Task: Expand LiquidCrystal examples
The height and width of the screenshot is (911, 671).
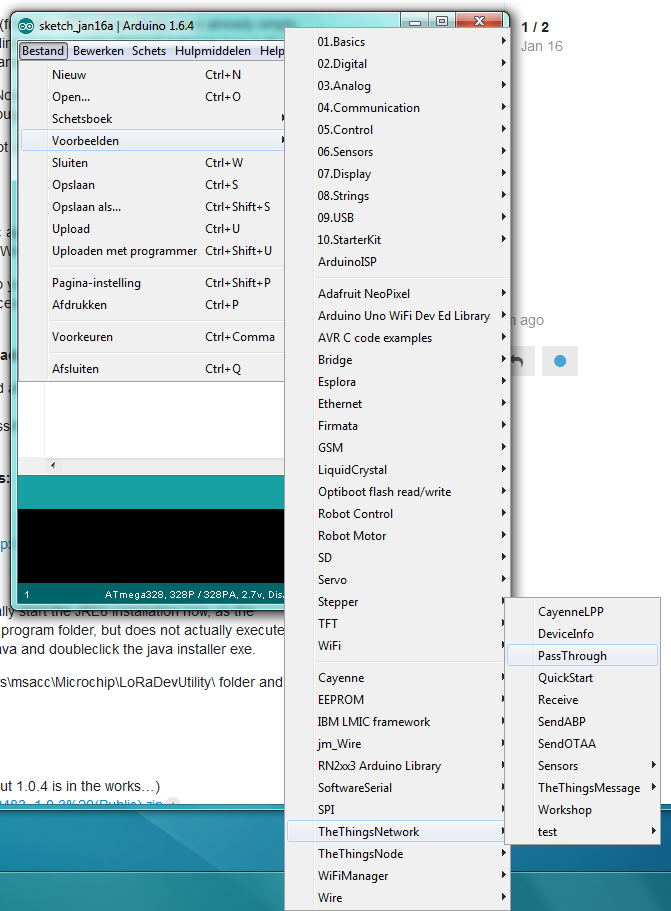Action: tap(398, 470)
